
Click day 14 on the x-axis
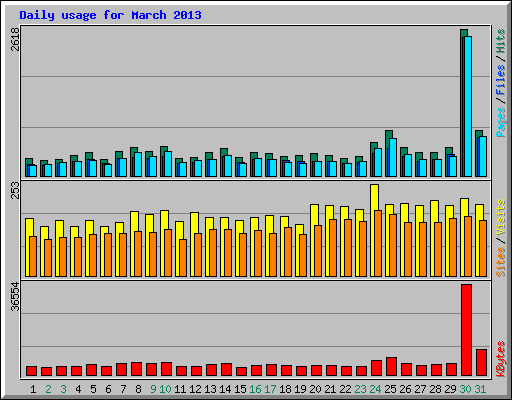[225, 389]
